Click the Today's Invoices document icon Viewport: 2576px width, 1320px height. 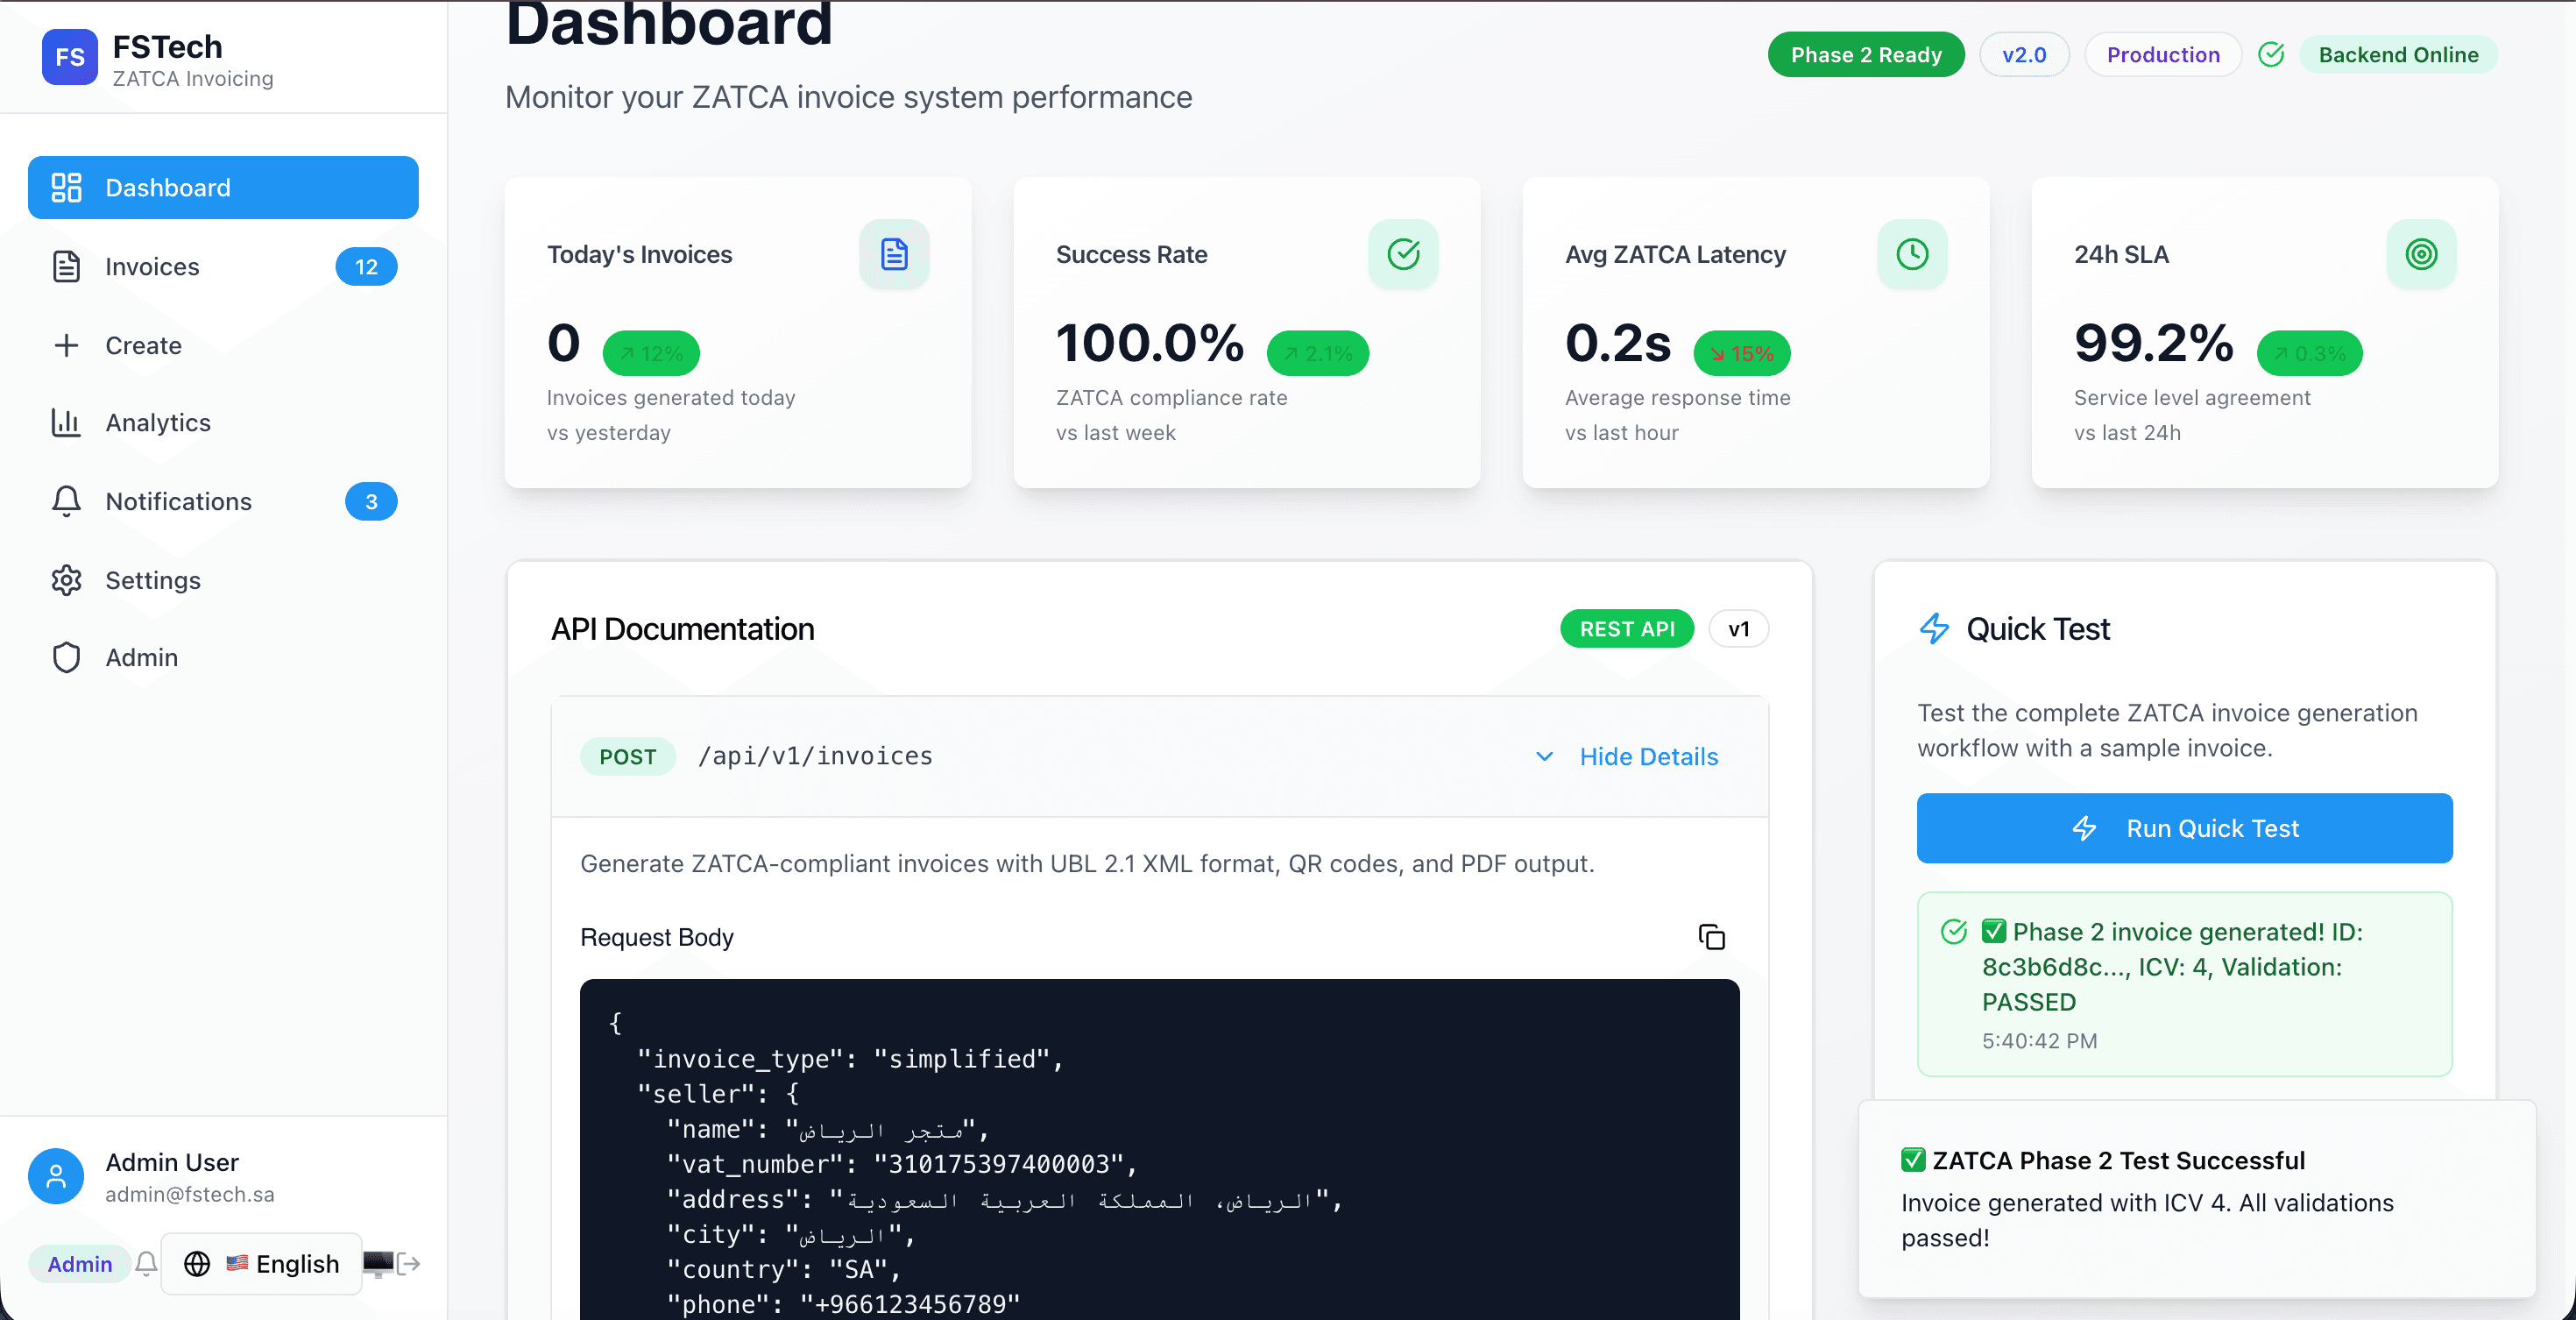pos(893,254)
